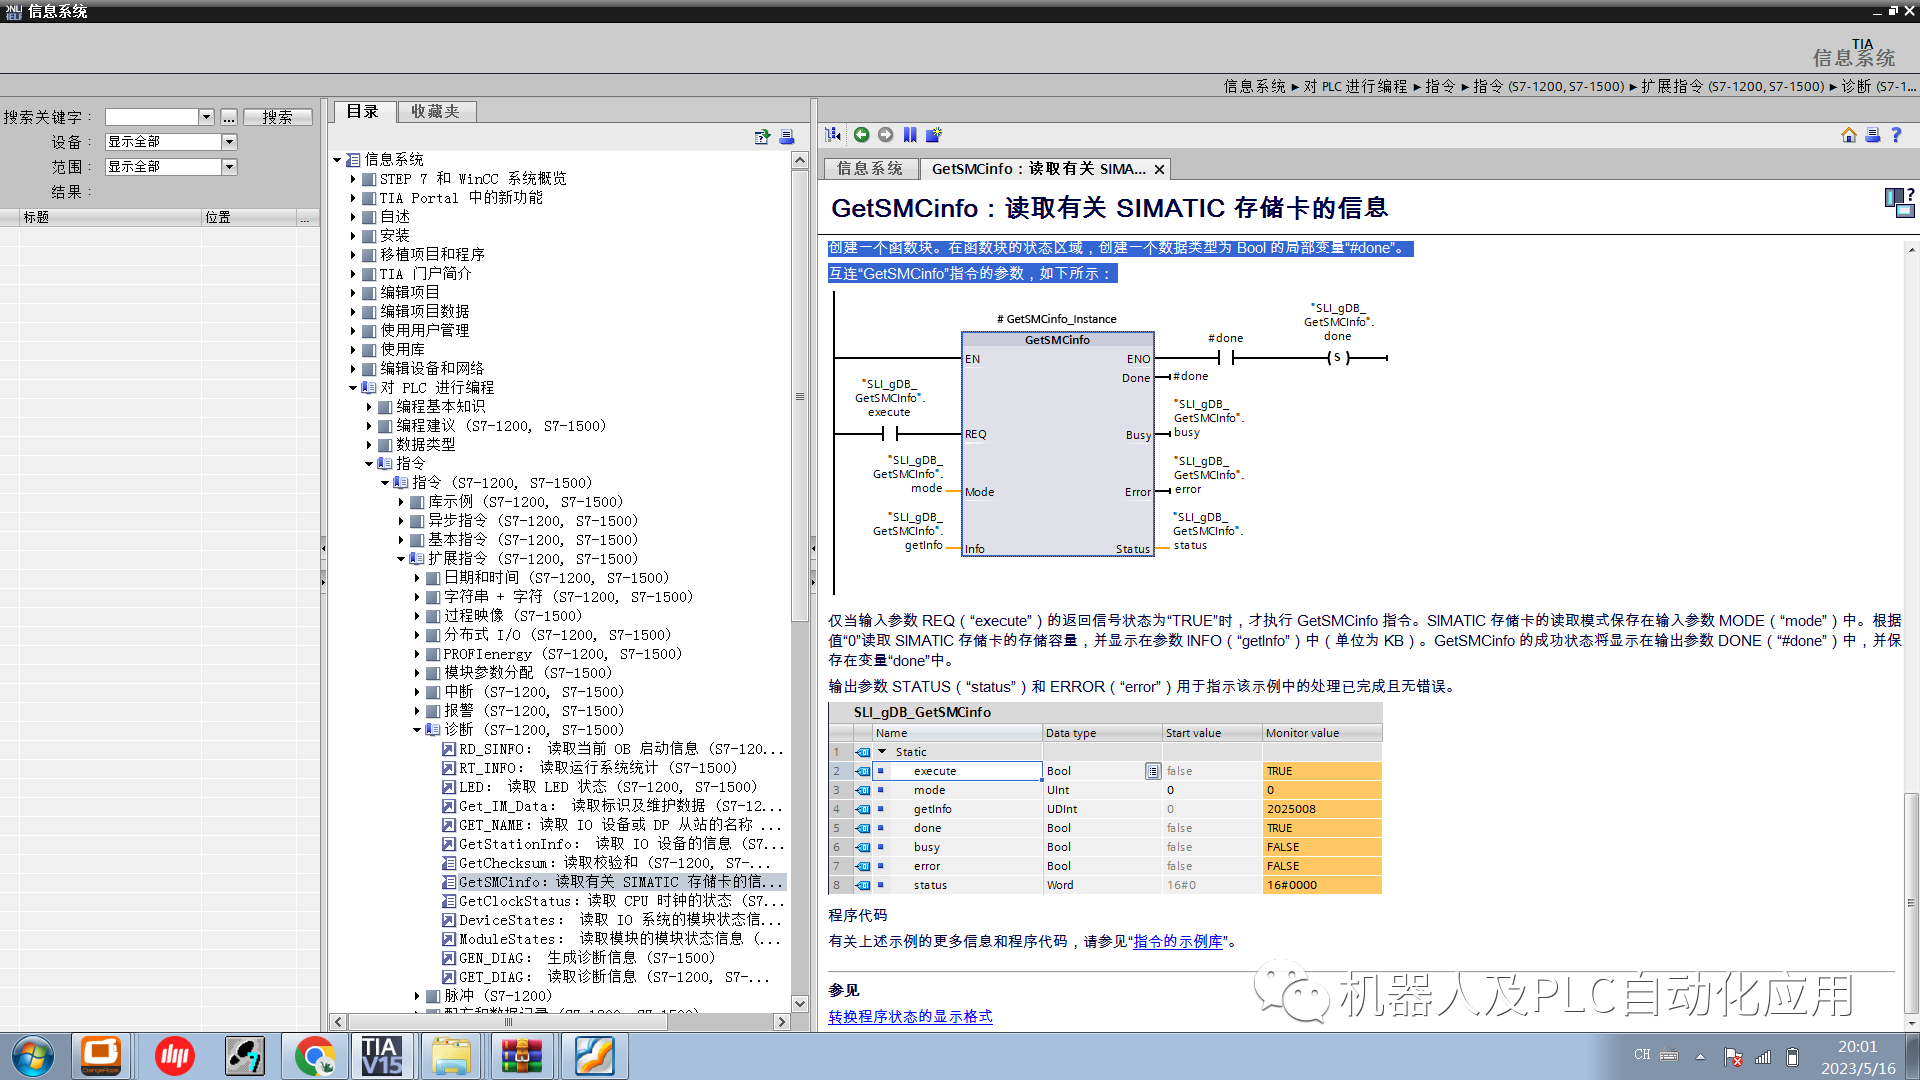
Task: Open File Explorer from taskbar
Action: pos(451,1056)
